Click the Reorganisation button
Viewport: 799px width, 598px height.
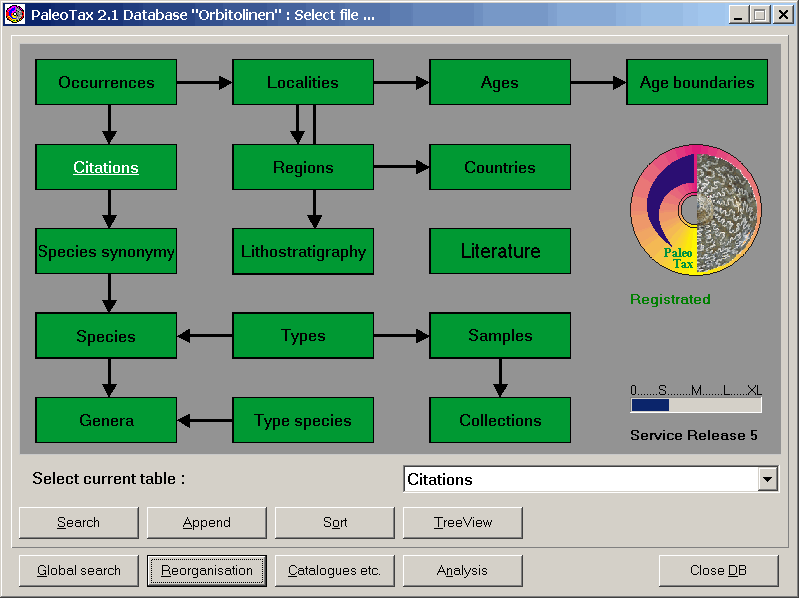(x=207, y=570)
